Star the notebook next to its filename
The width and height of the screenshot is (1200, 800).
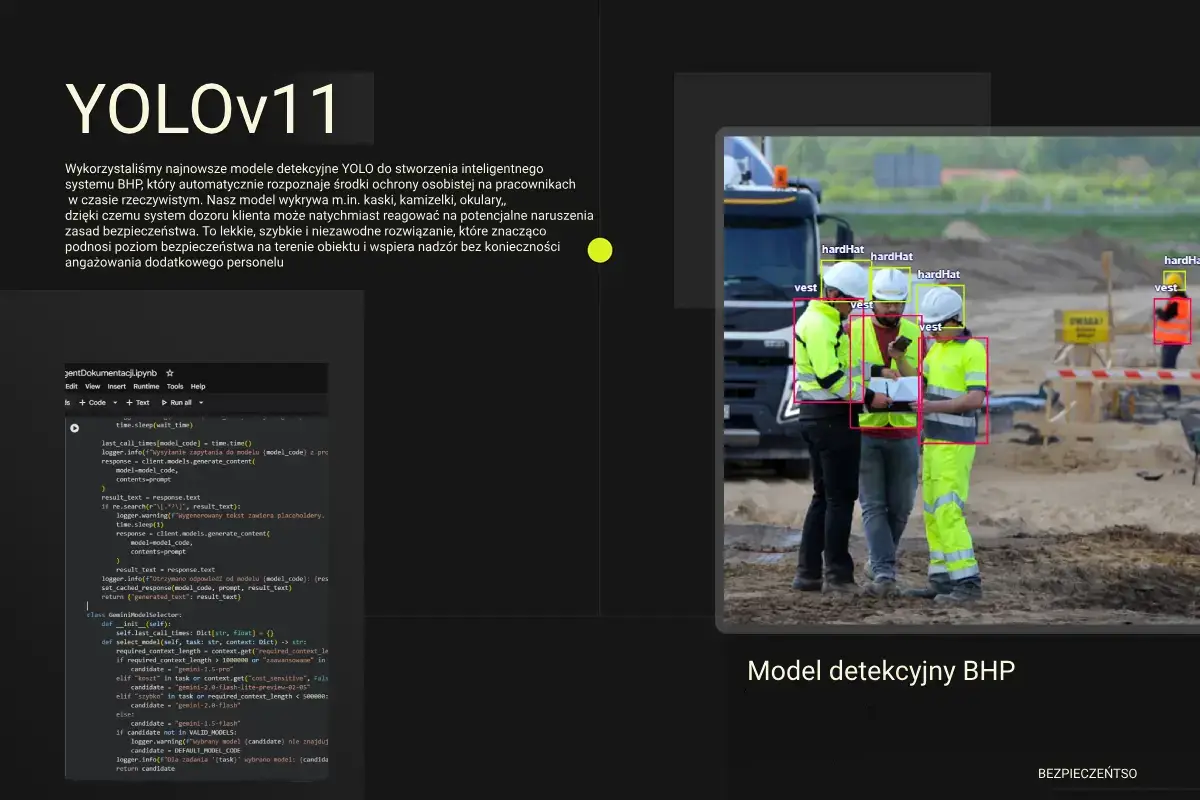tap(170, 372)
